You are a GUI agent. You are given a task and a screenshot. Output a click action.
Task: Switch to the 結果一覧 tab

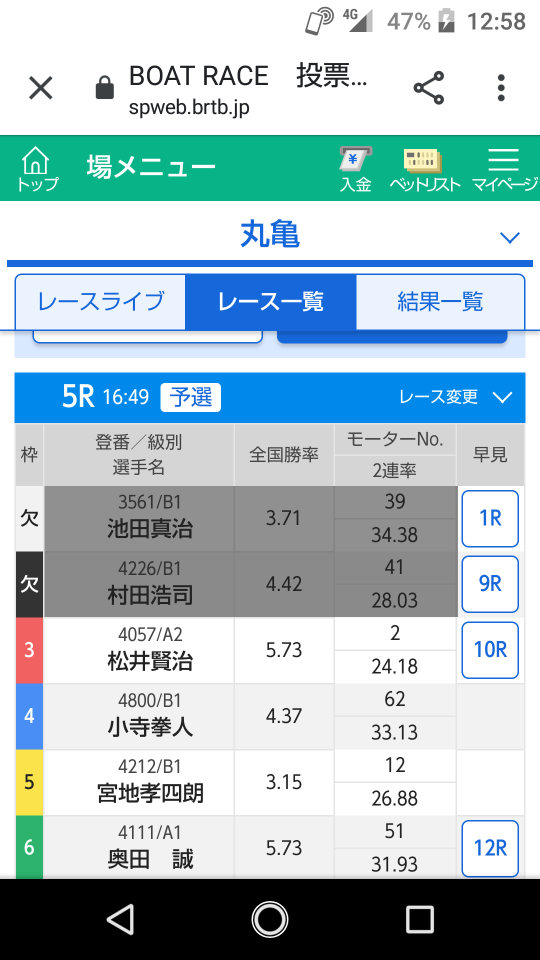(x=440, y=302)
